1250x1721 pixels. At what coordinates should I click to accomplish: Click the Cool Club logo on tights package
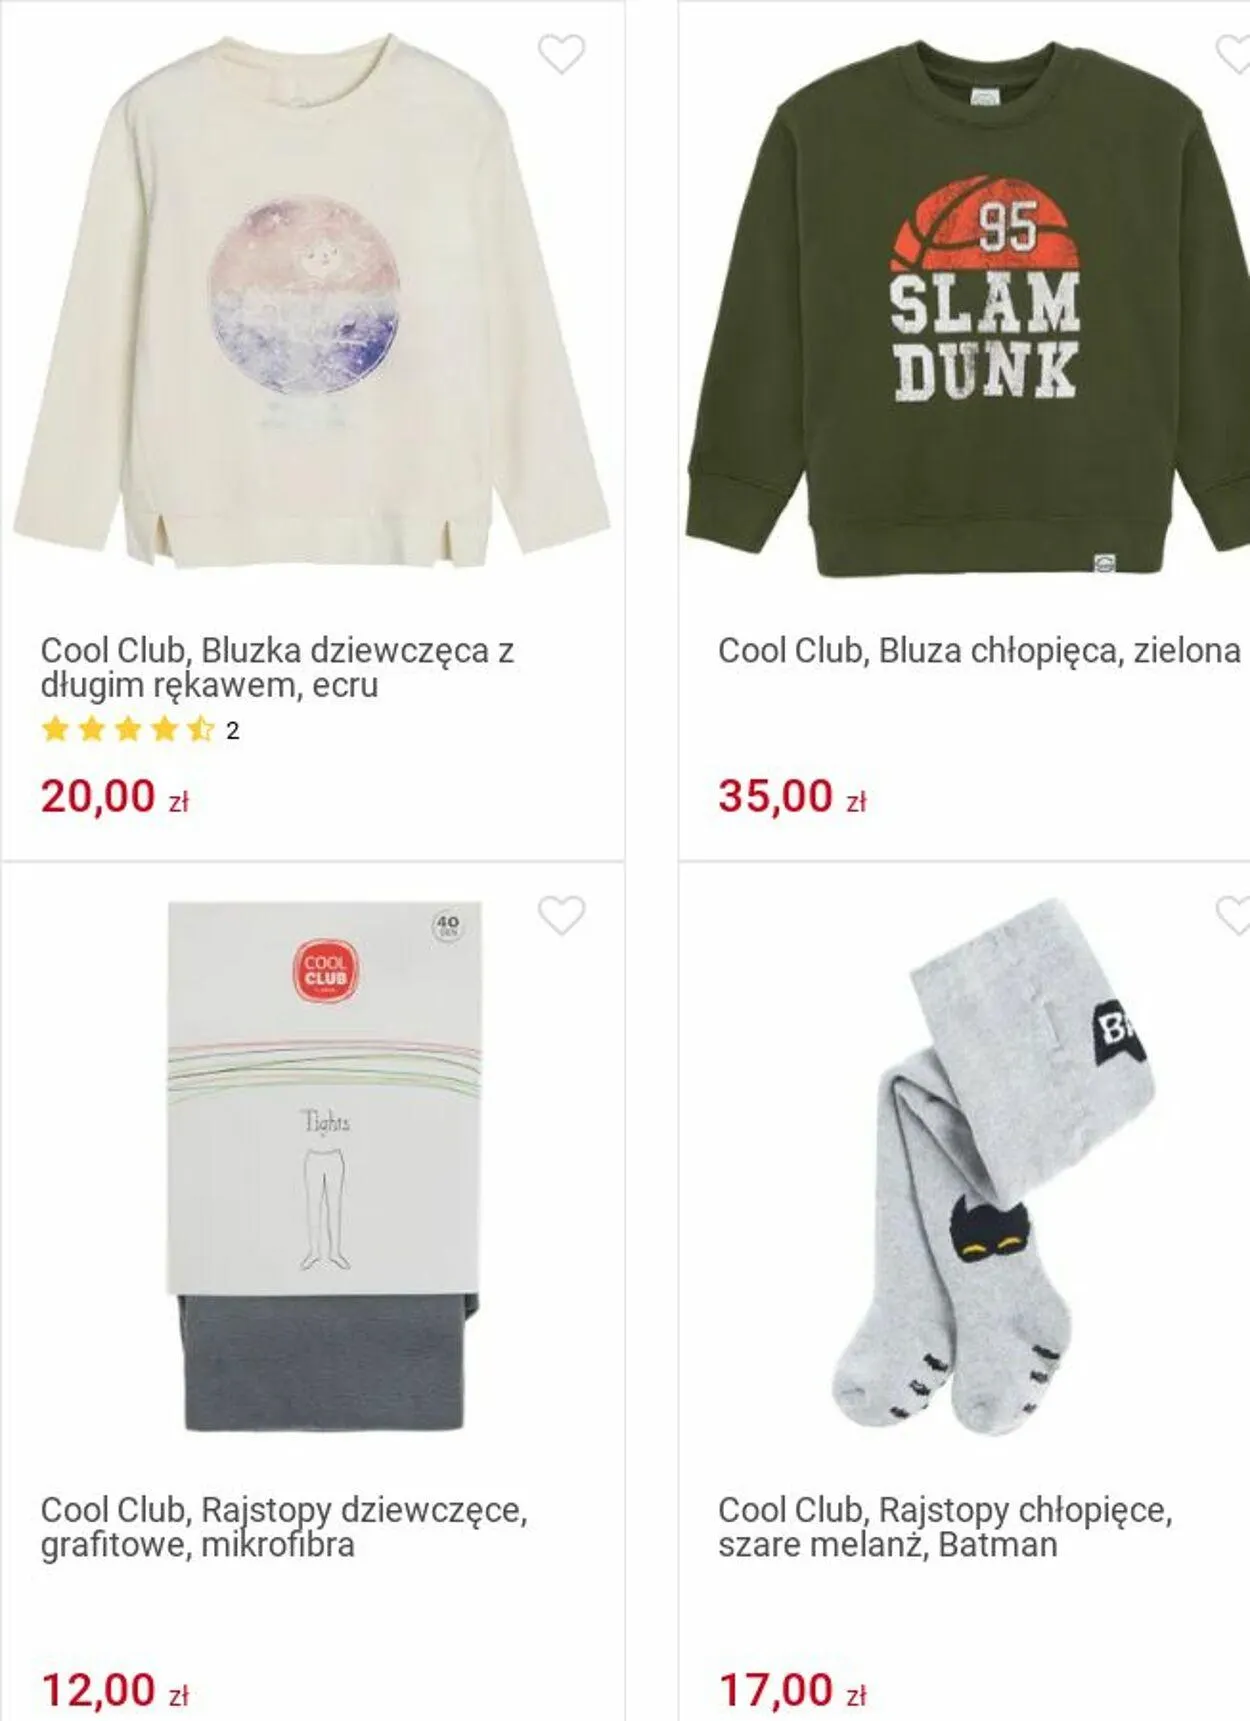pos(325,971)
